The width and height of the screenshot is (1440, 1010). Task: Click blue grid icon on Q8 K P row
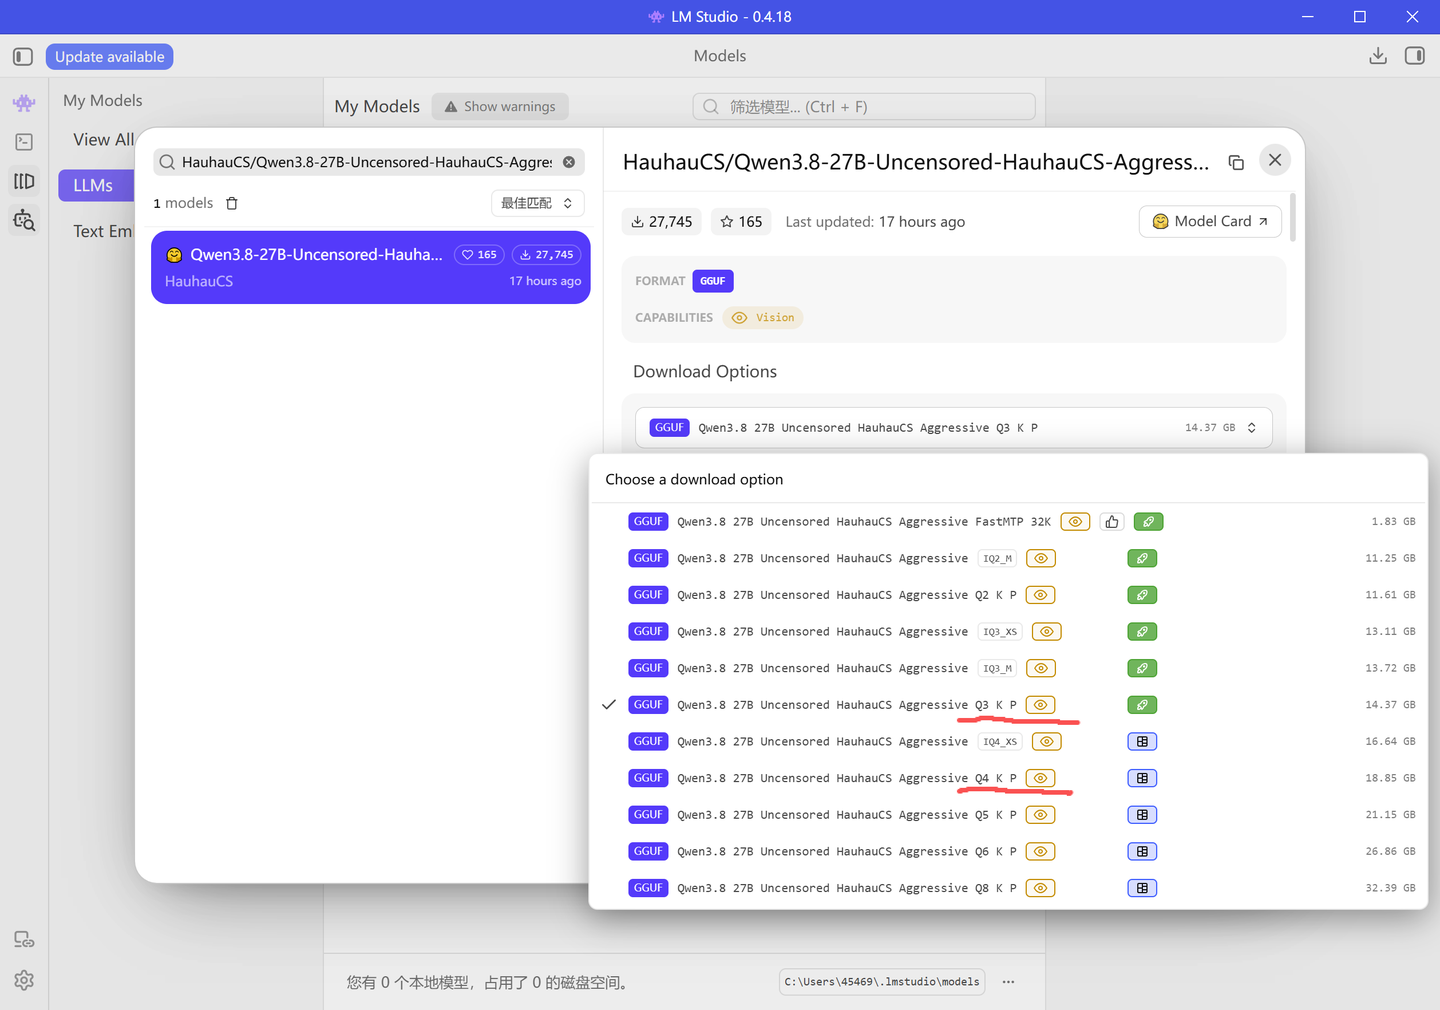[1142, 888]
